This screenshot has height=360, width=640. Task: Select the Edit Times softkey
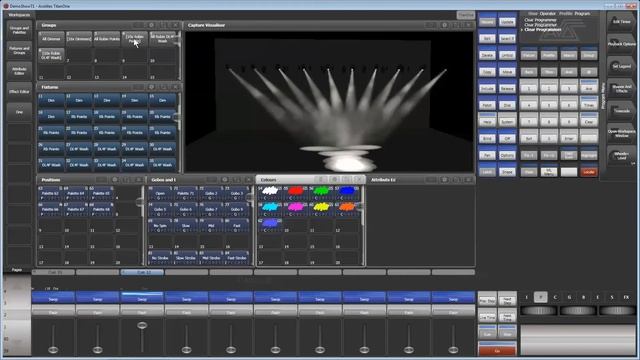[x=621, y=22]
